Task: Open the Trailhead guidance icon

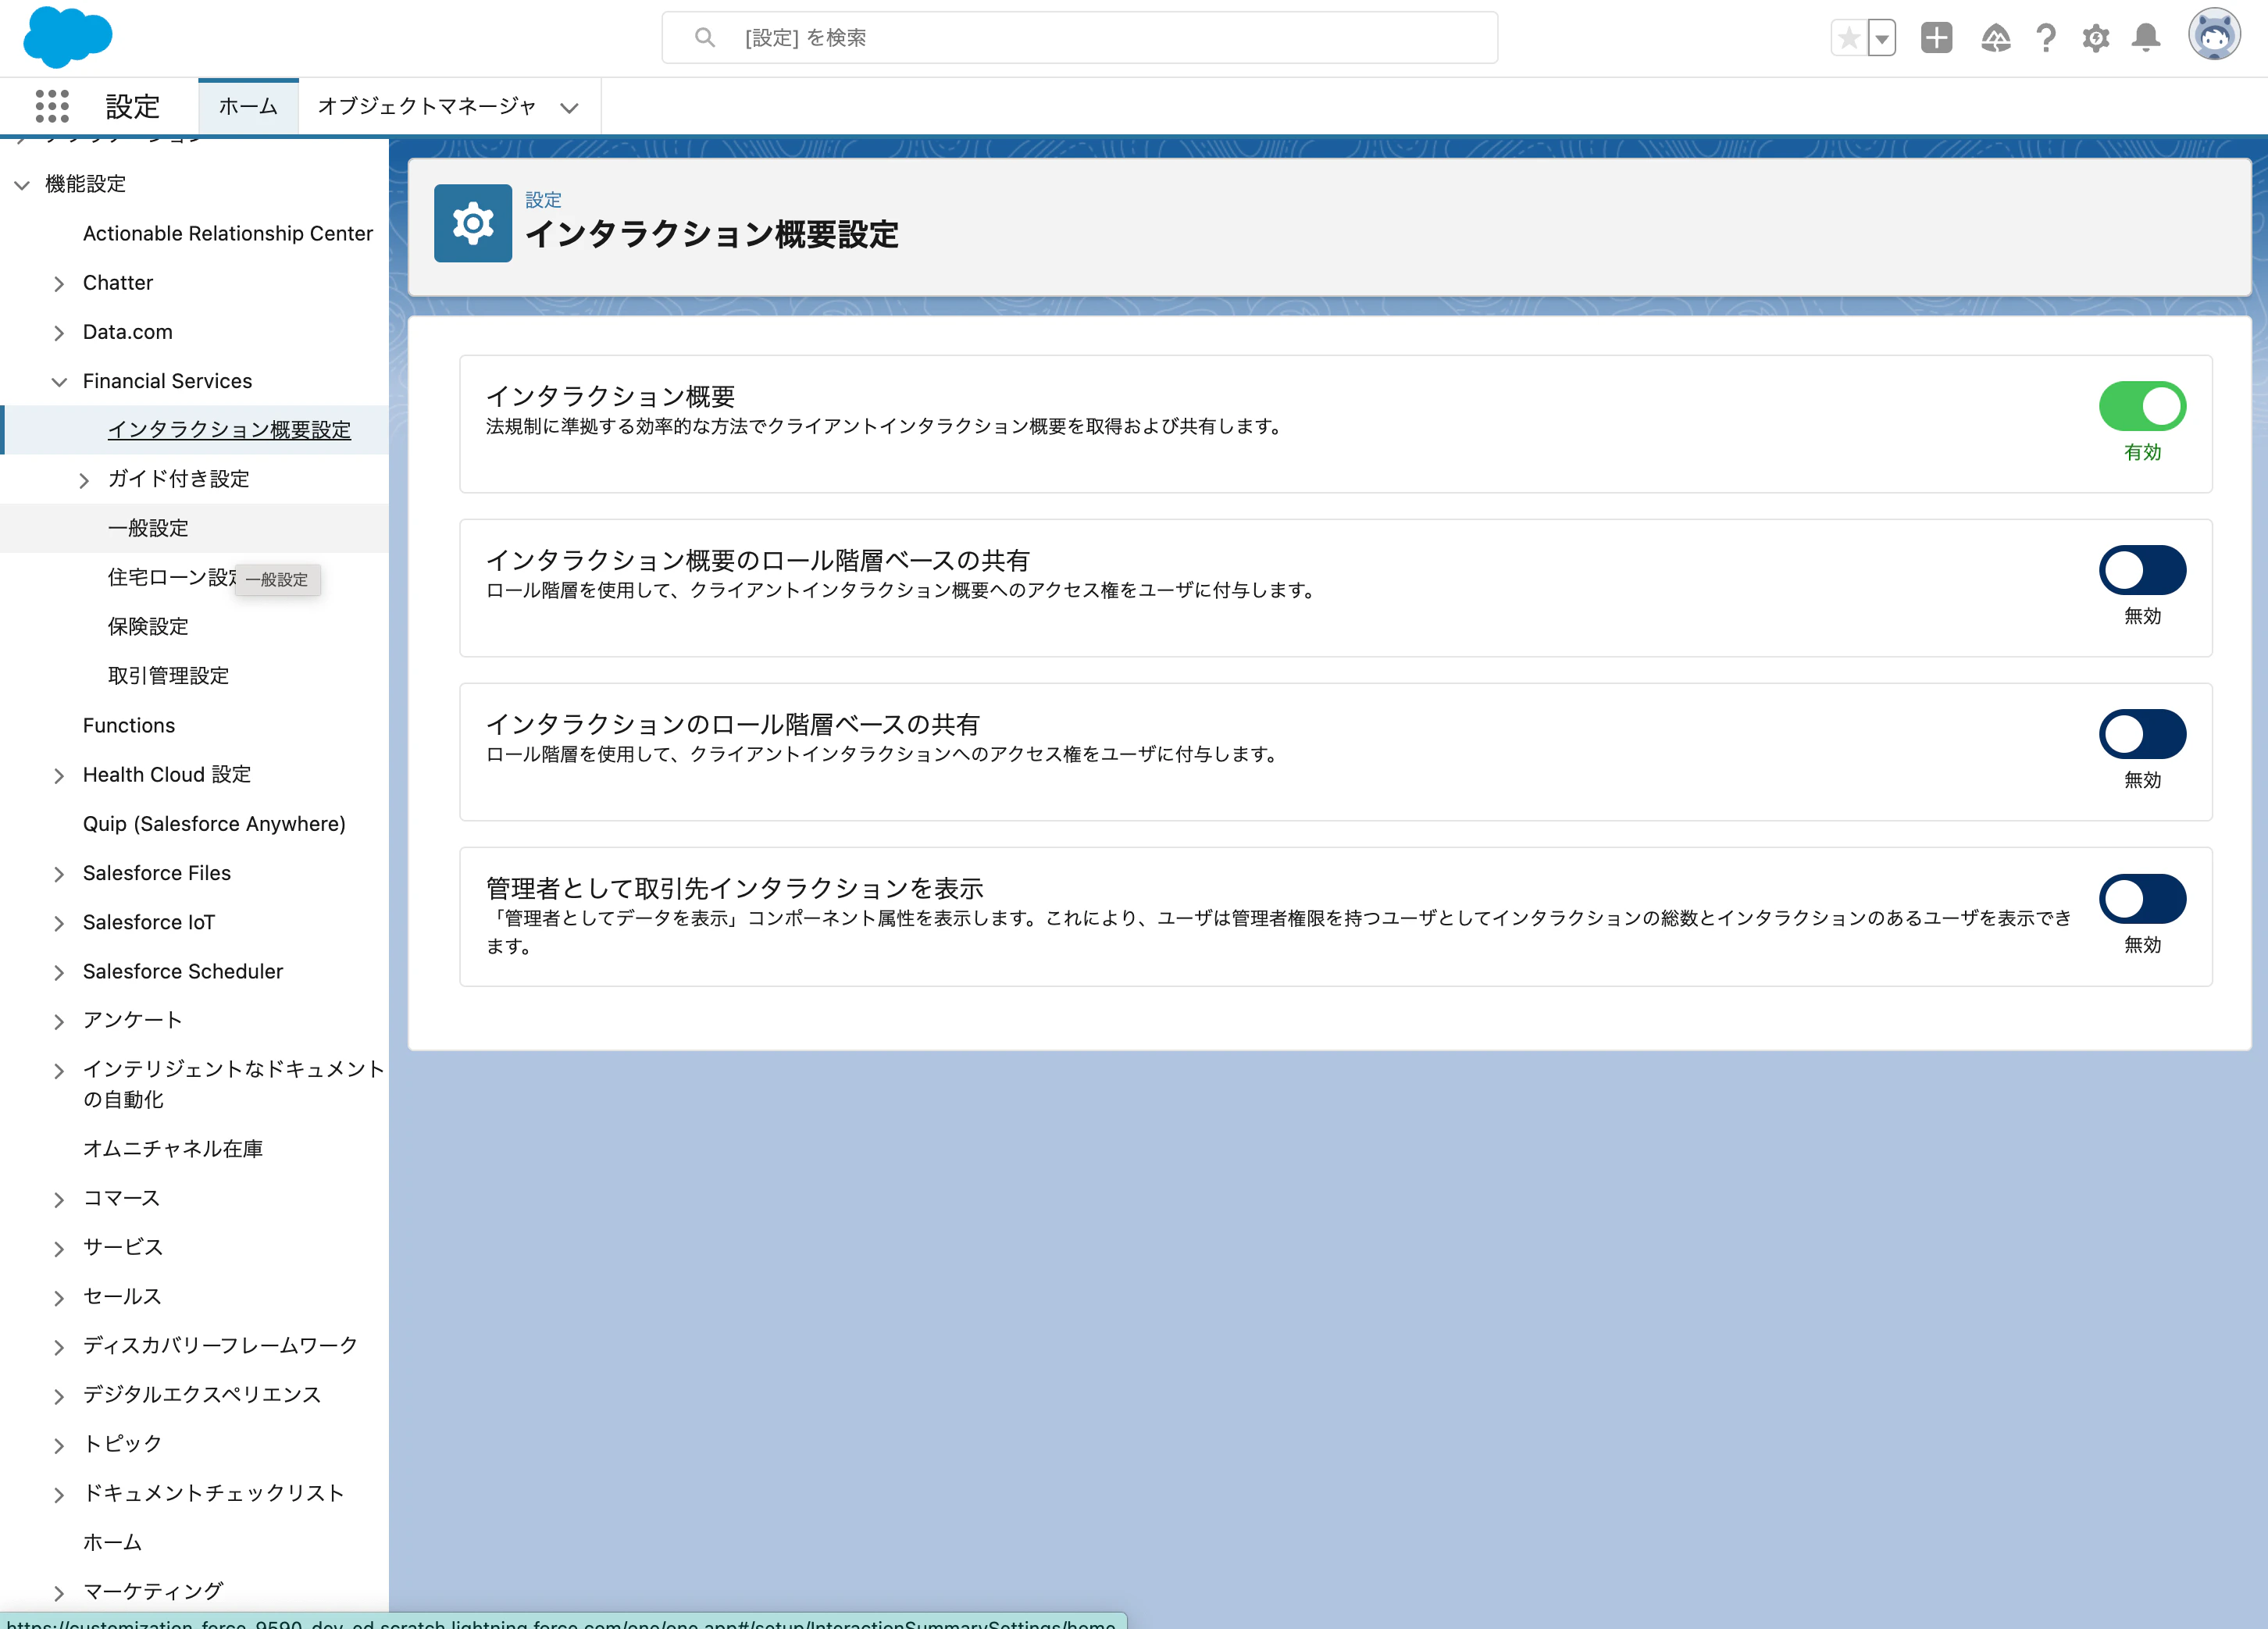Action: [x=1995, y=38]
